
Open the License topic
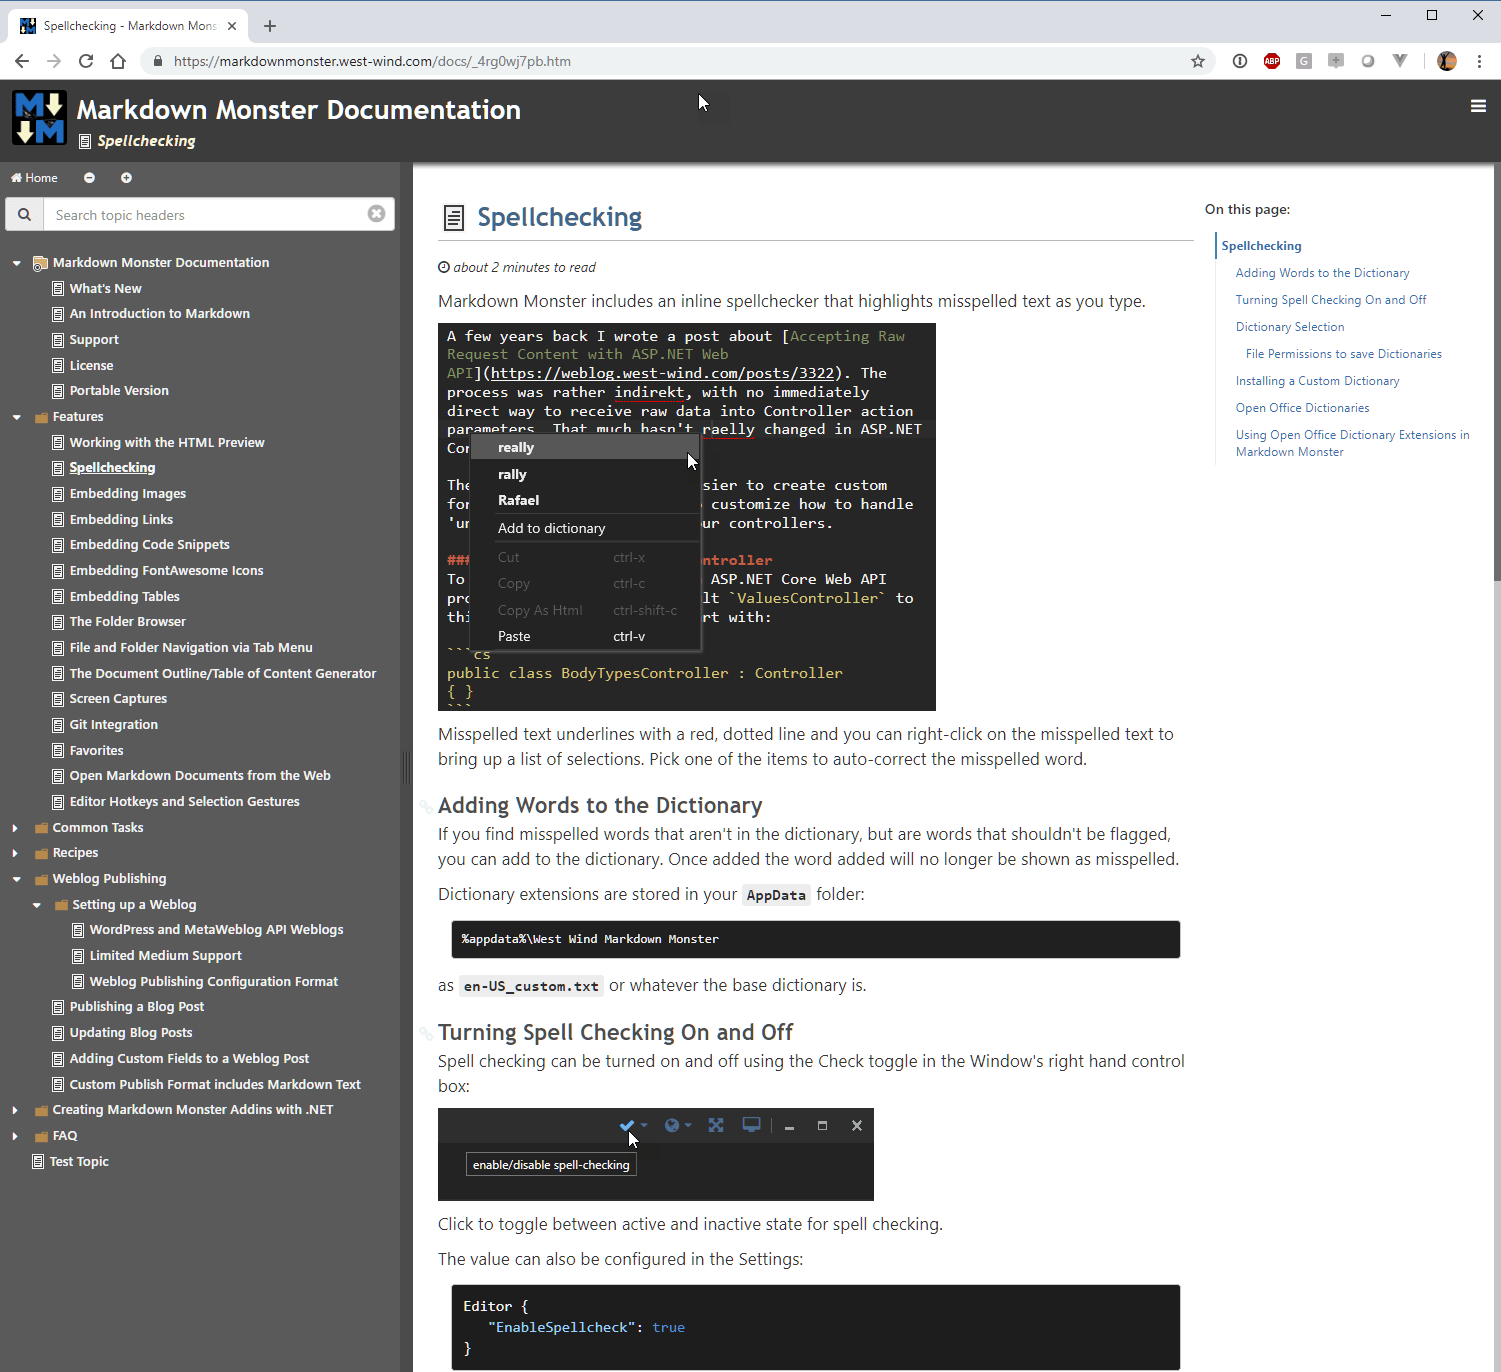coord(91,365)
